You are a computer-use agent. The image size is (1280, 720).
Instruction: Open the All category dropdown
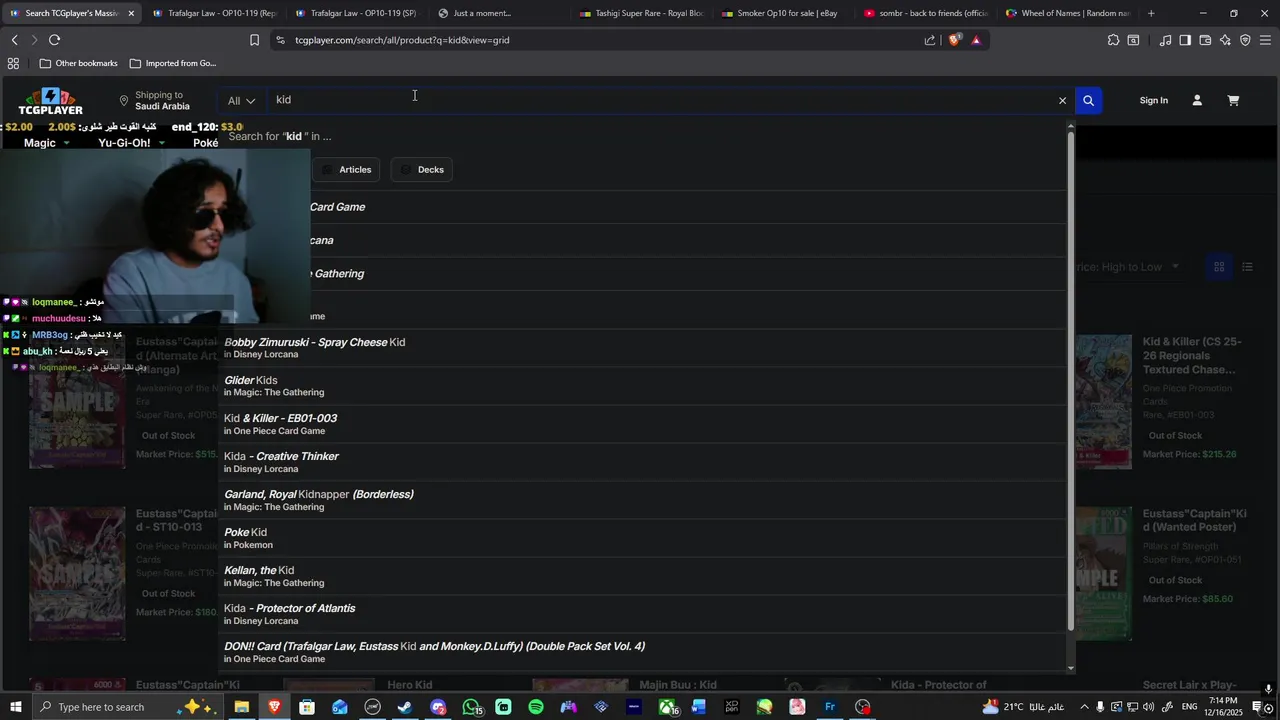pos(241,100)
